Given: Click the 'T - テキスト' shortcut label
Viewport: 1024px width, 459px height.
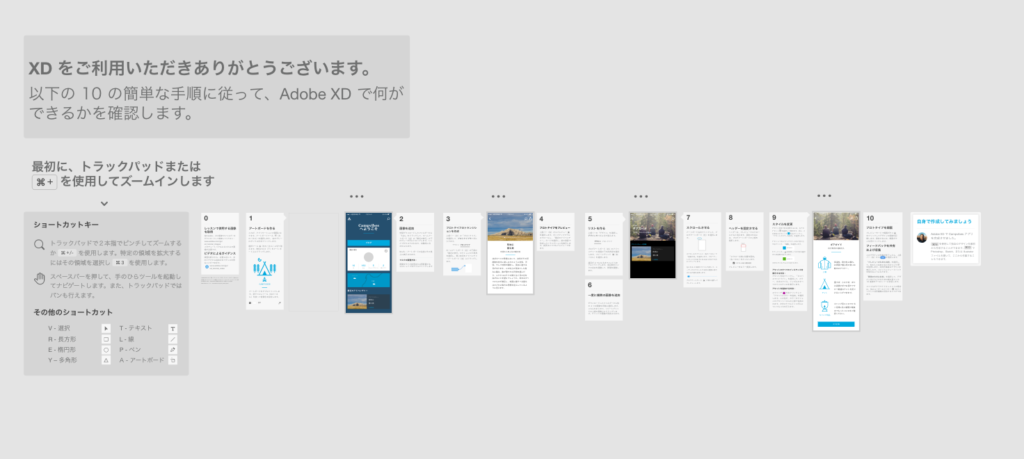Looking at the screenshot, I should [135, 328].
